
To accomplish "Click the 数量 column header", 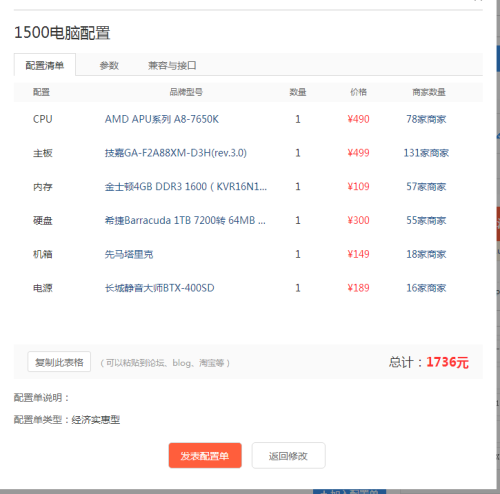I will [298, 92].
